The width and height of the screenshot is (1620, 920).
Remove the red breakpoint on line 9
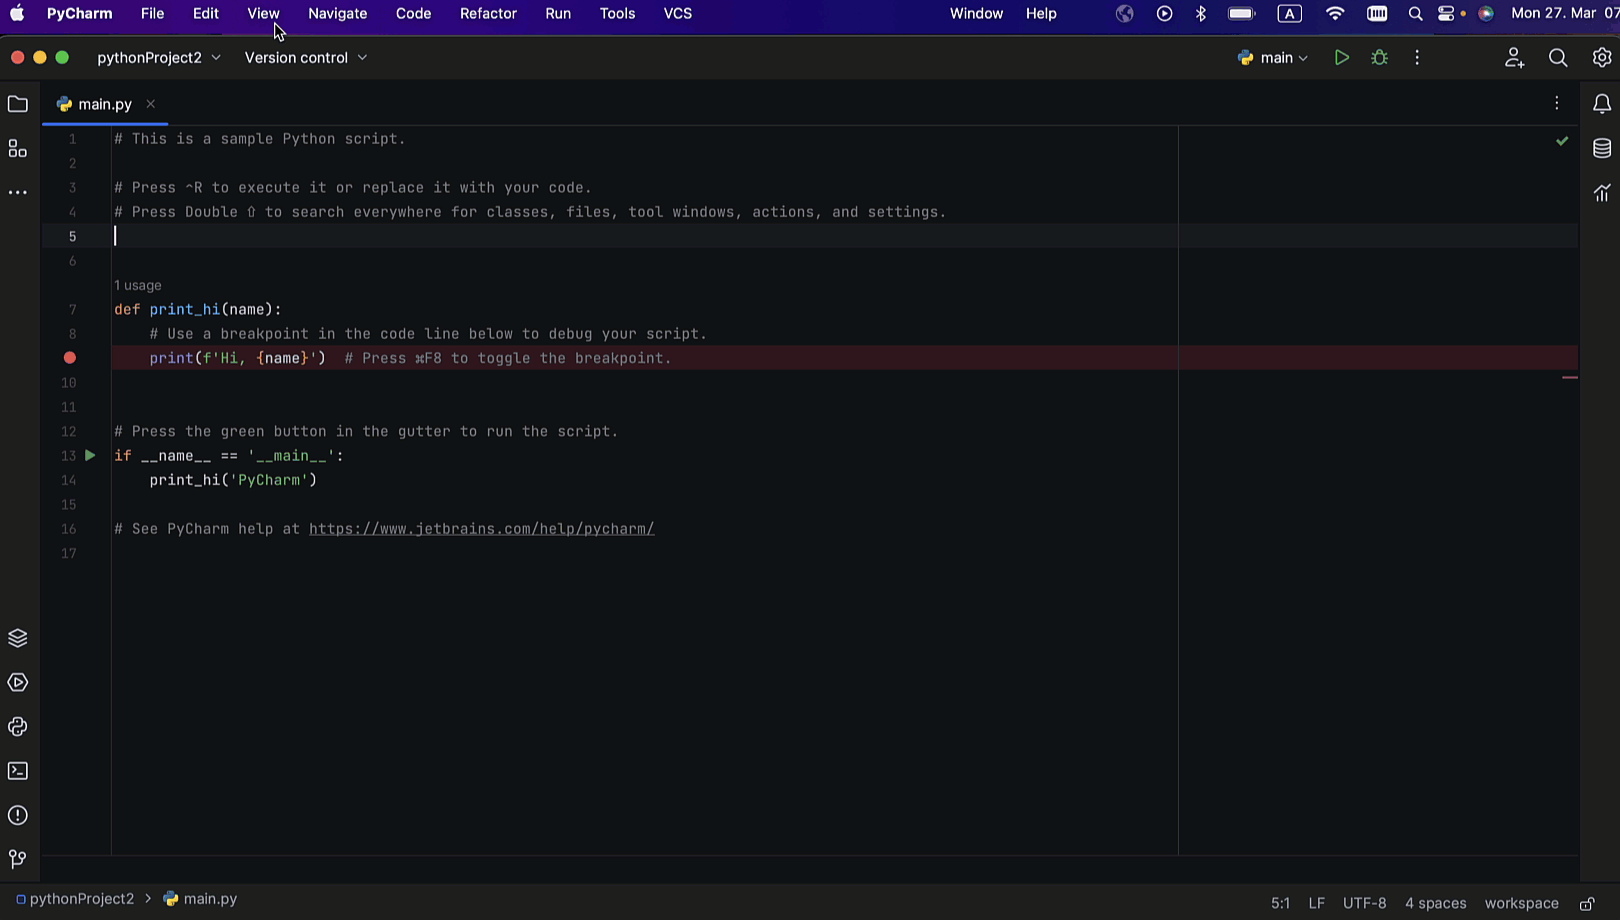[x=70, y=358]
